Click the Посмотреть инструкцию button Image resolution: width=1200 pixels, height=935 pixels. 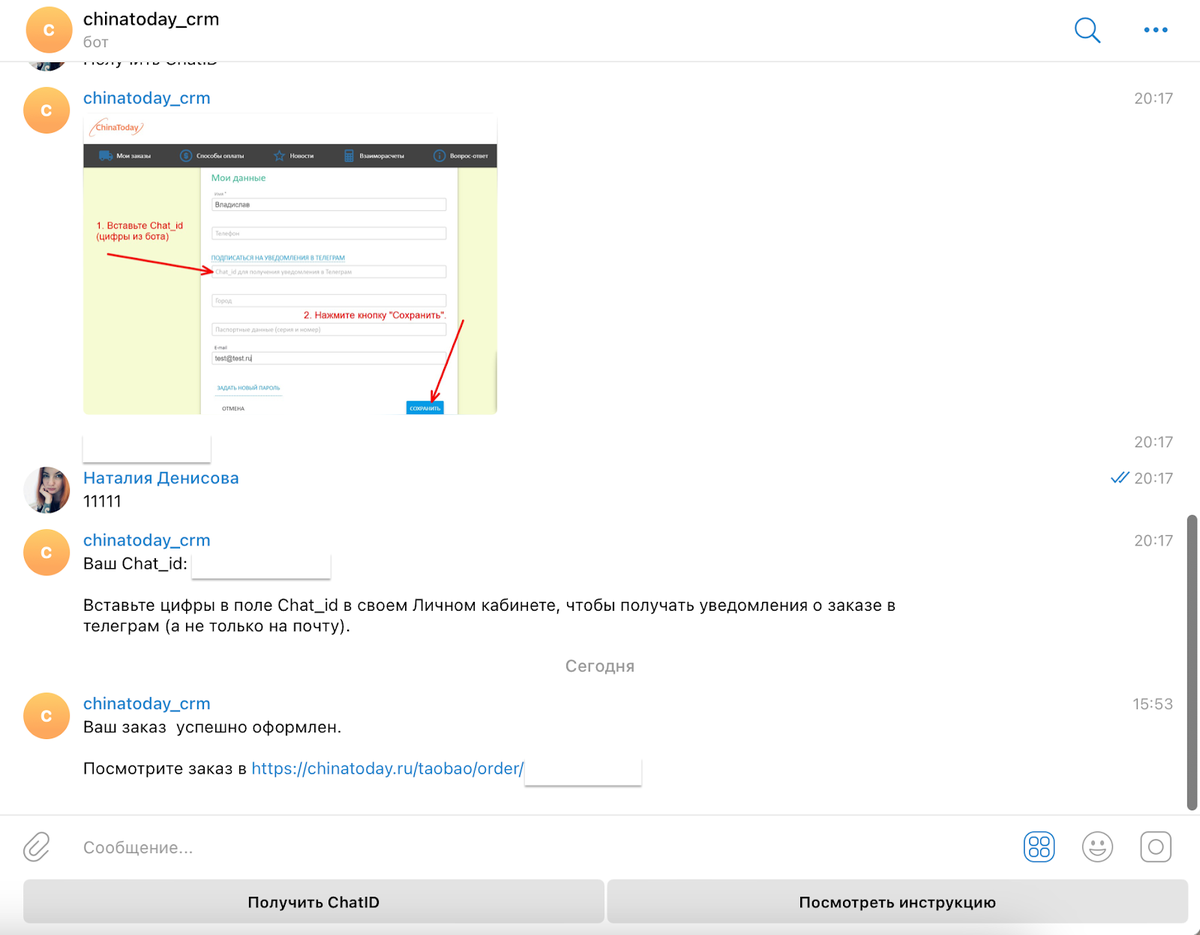tap(897, 902)
